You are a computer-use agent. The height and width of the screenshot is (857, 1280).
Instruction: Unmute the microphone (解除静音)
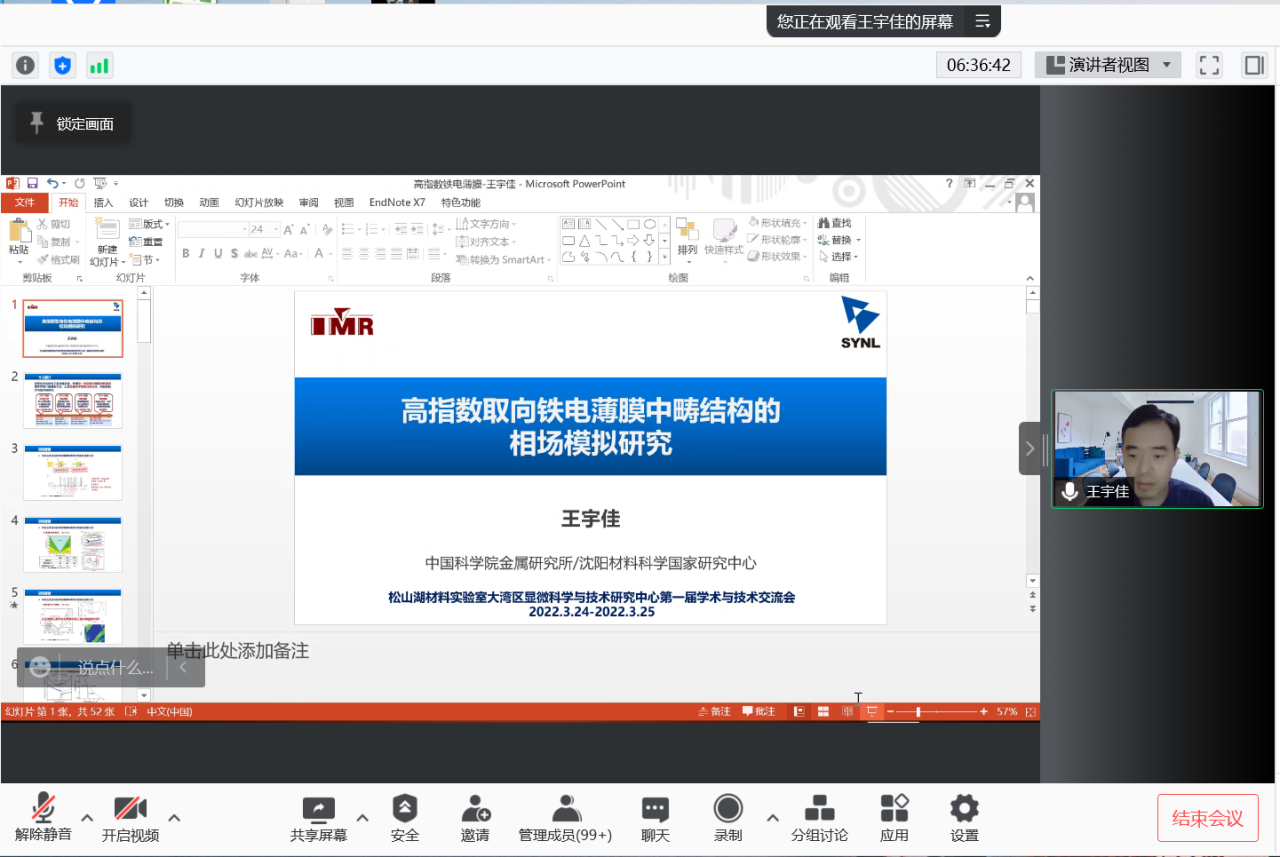click(43, 818)
